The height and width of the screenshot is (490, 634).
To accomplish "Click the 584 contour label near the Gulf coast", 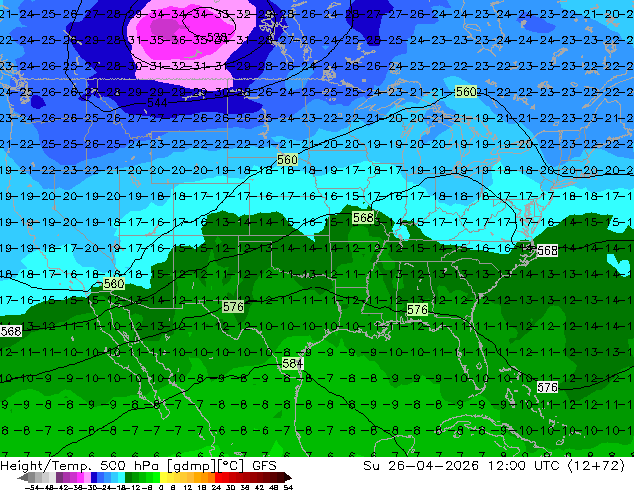I will point(293,364).
